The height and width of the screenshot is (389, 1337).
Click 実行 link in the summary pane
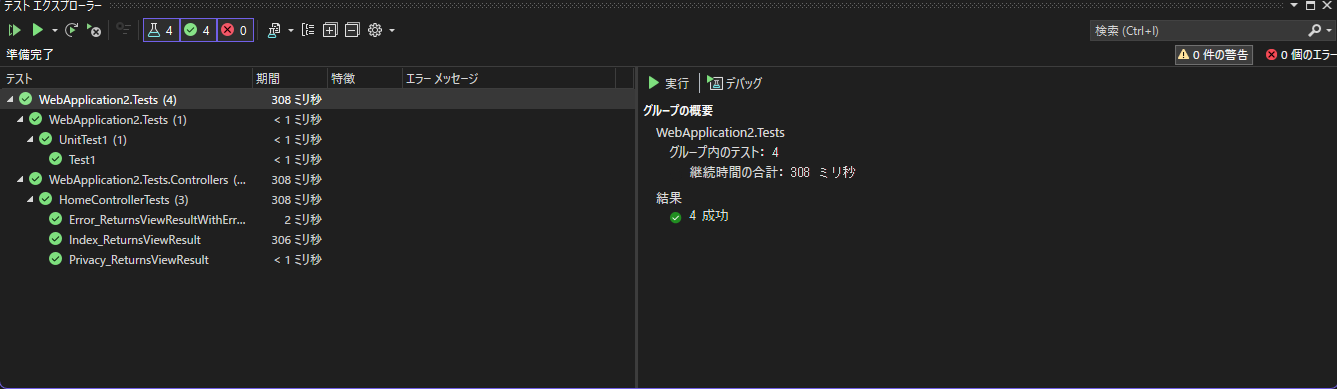click(x=669, y=83)
